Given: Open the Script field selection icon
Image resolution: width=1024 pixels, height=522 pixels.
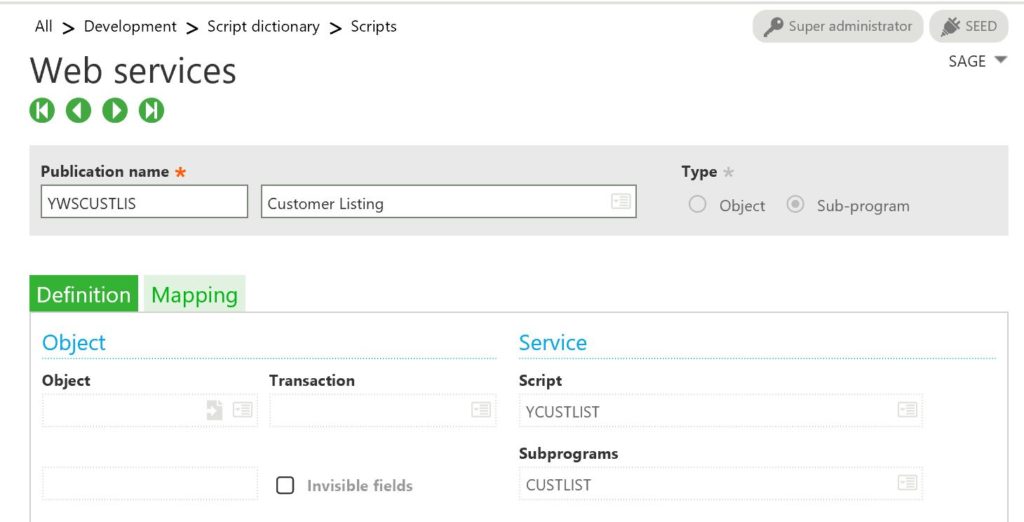Looking at the screenshot, I should click(x=907, y=410).
